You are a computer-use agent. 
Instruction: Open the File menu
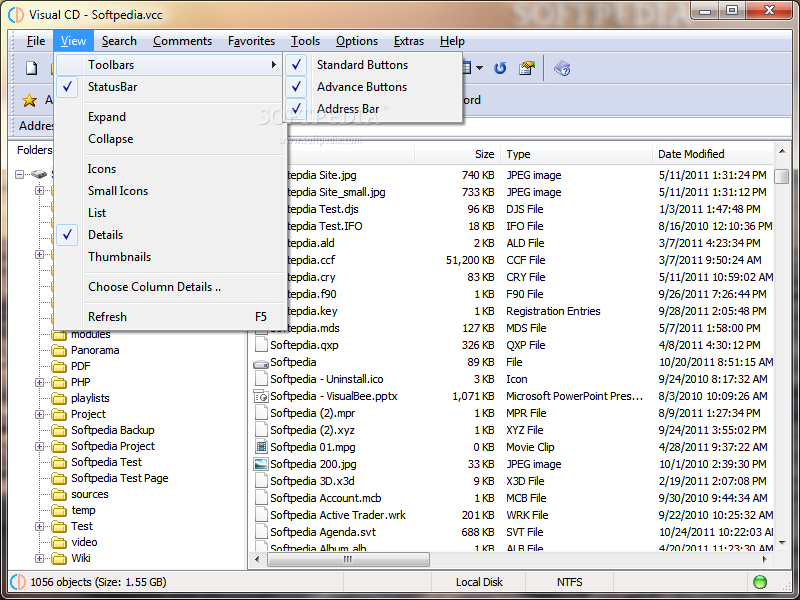click(36, 41)
